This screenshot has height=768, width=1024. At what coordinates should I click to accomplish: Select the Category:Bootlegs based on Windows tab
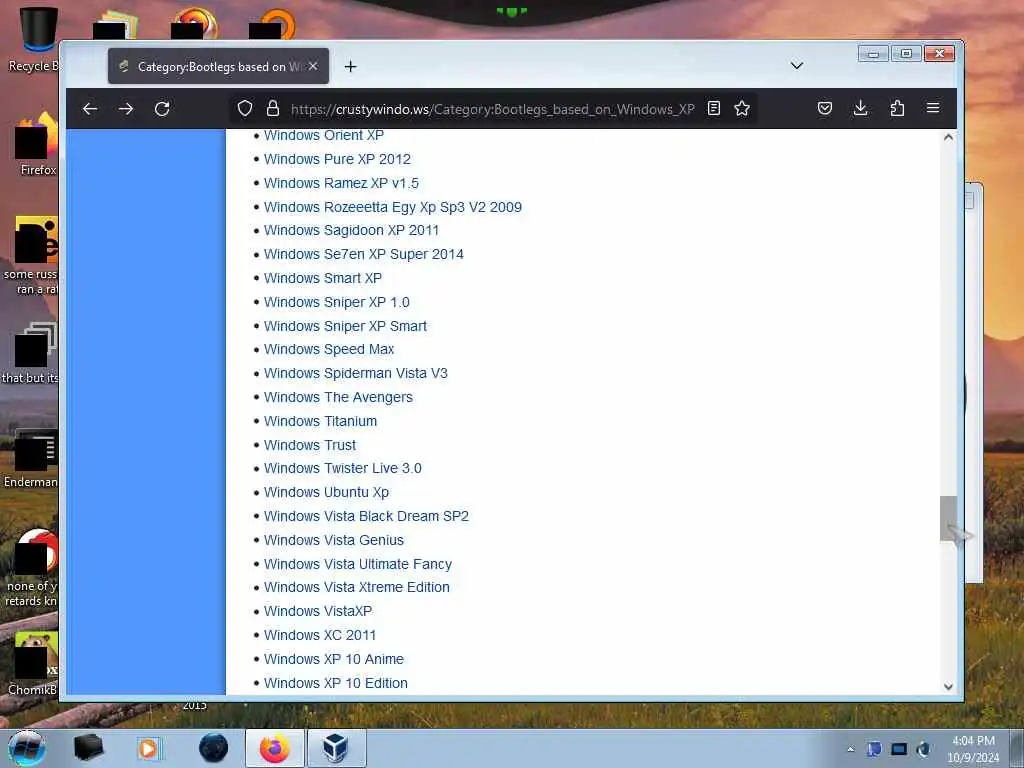[x=218, y=66]
